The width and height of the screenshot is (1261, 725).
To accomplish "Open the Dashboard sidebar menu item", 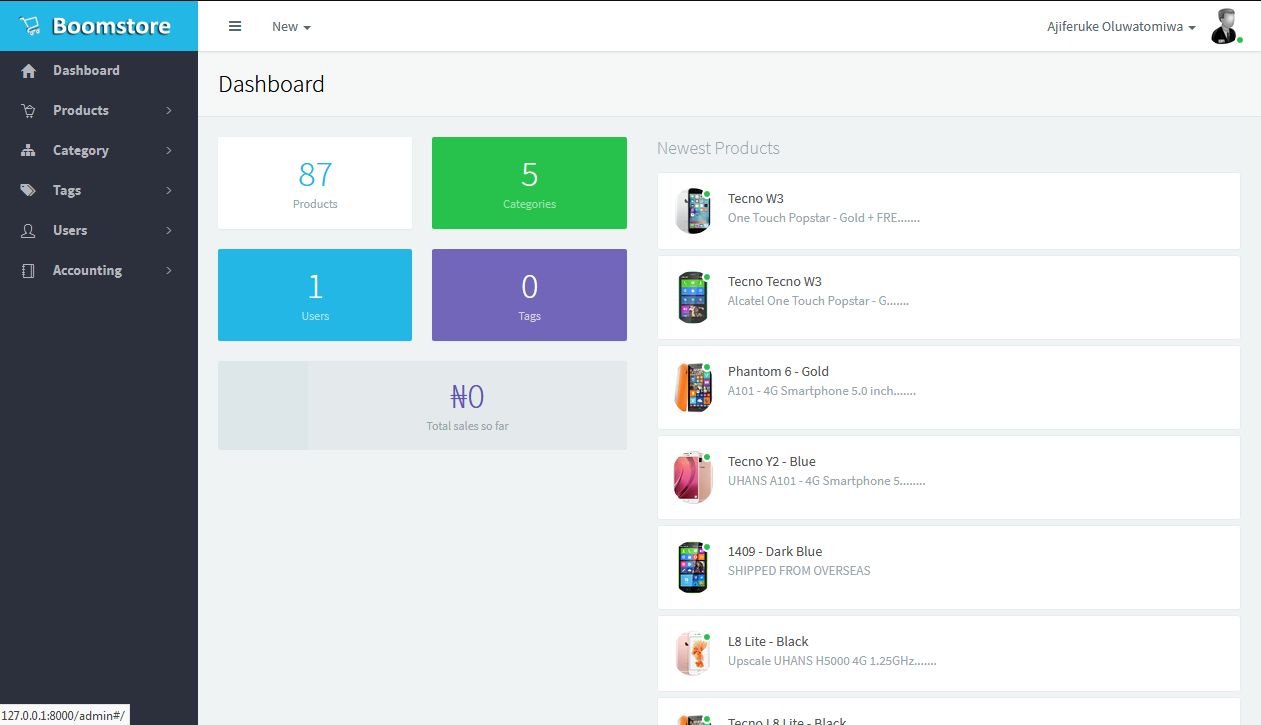I will tap(99, 71).
